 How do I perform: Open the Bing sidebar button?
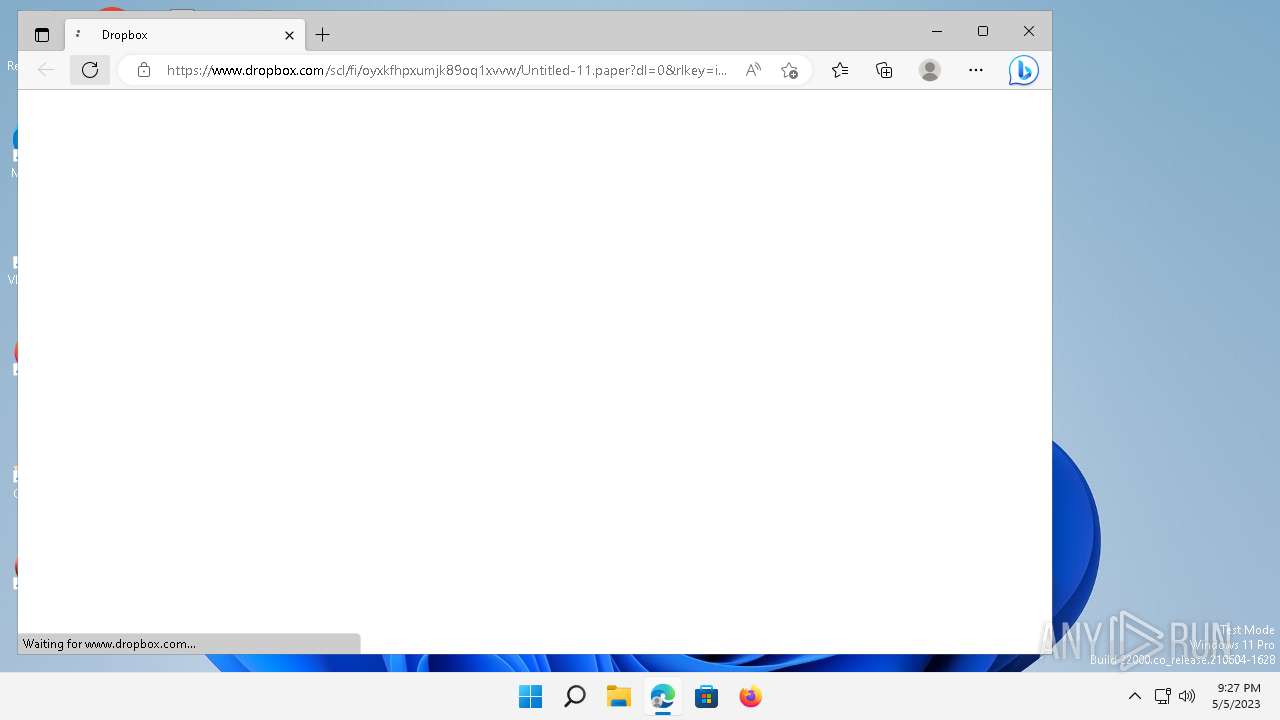(1023, 70)
